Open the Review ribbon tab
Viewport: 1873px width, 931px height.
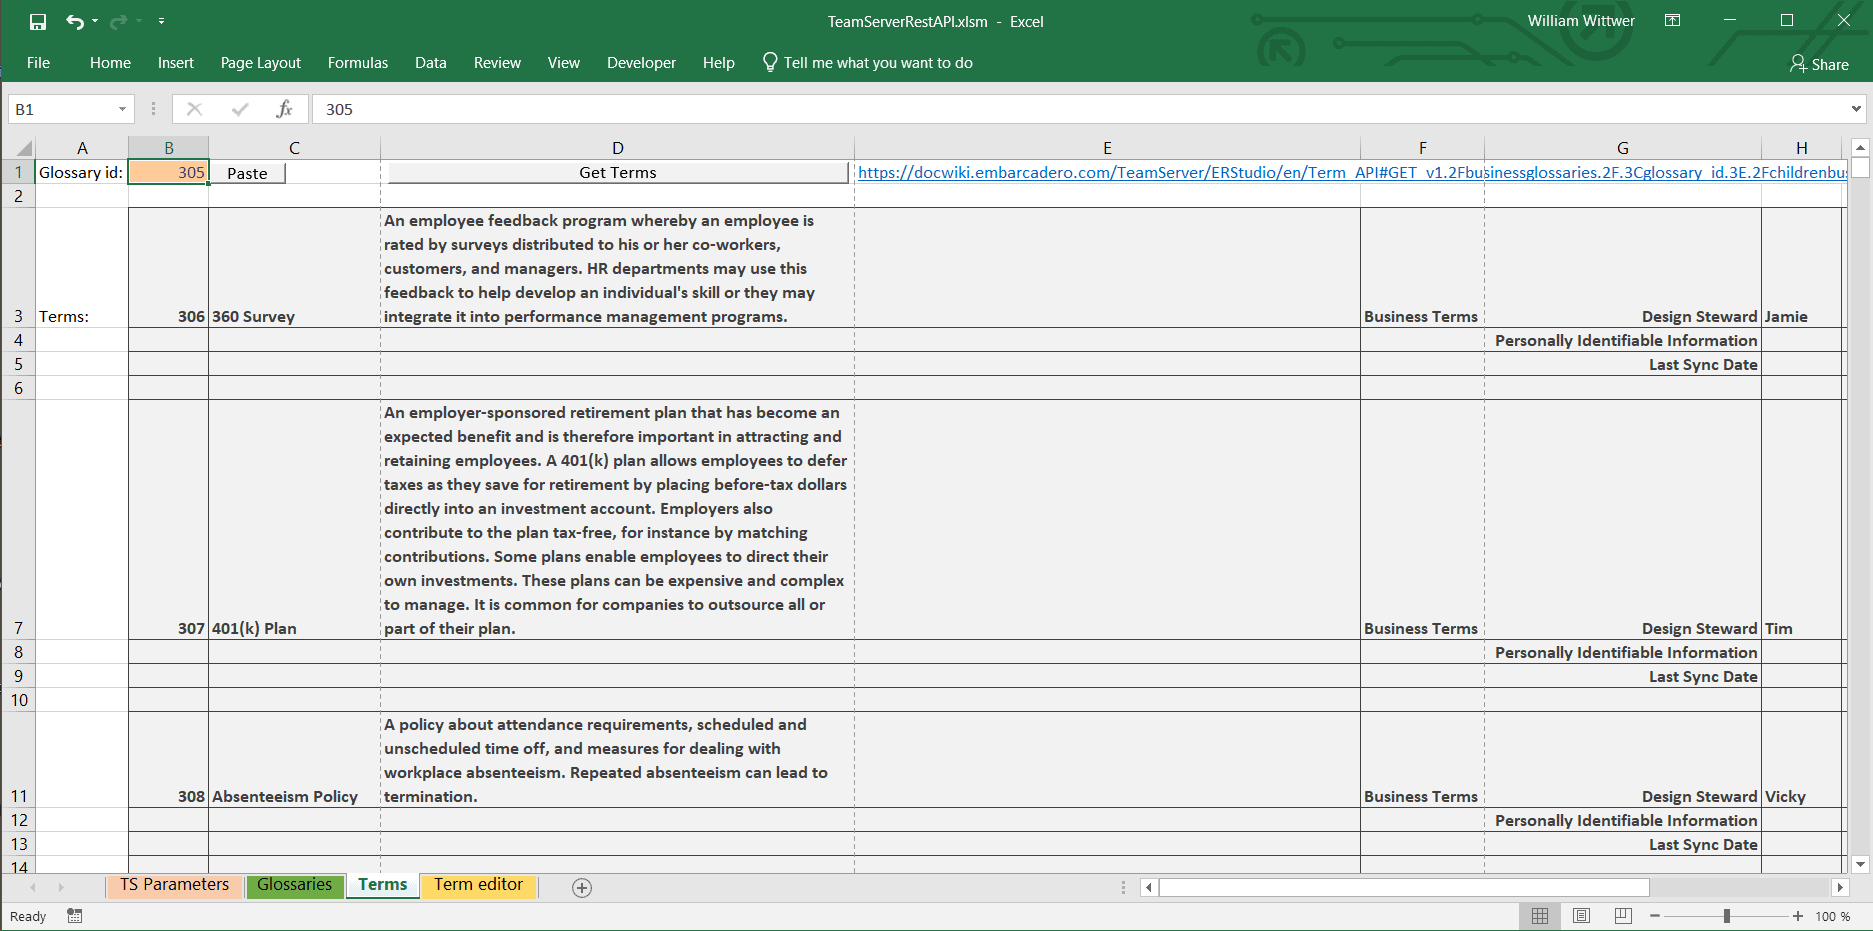tap(497, 63)
